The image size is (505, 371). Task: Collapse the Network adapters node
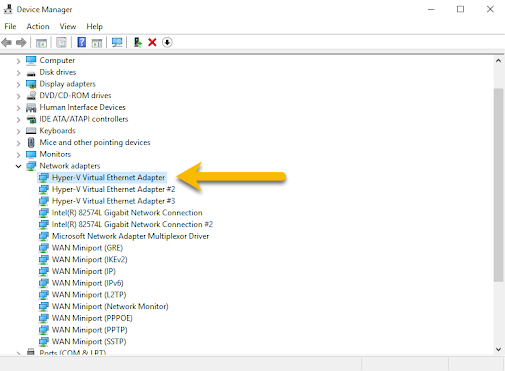18,166
